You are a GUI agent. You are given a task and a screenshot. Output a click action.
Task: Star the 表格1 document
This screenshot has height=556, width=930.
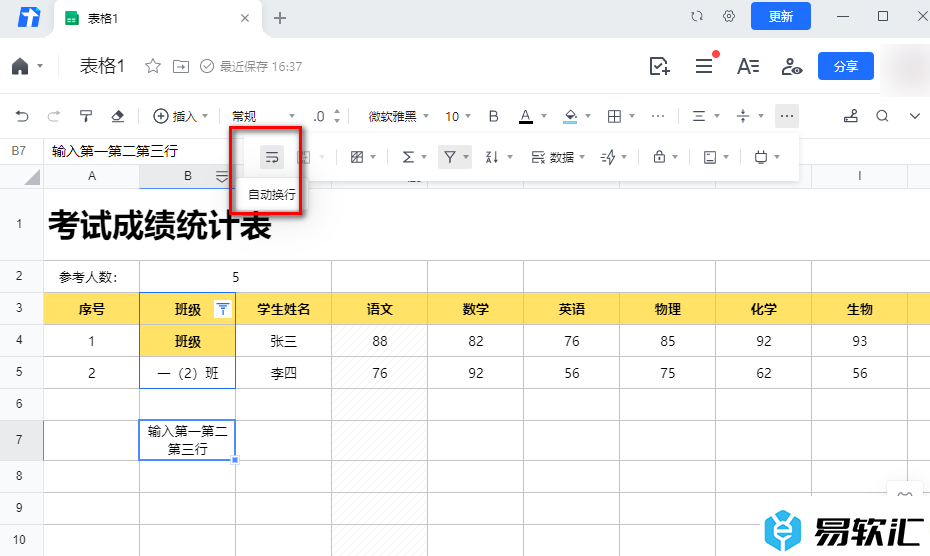(x=152, y=66)
